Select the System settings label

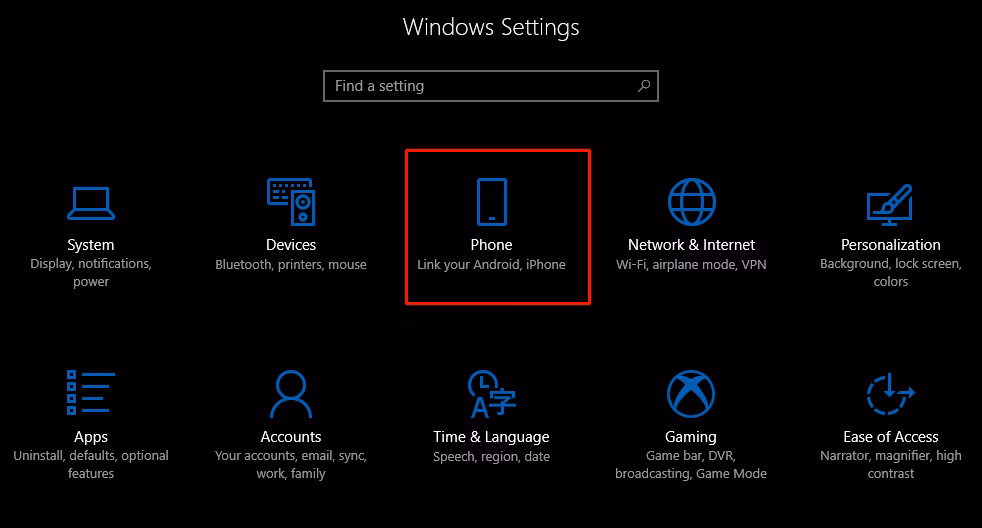point(91,245)
